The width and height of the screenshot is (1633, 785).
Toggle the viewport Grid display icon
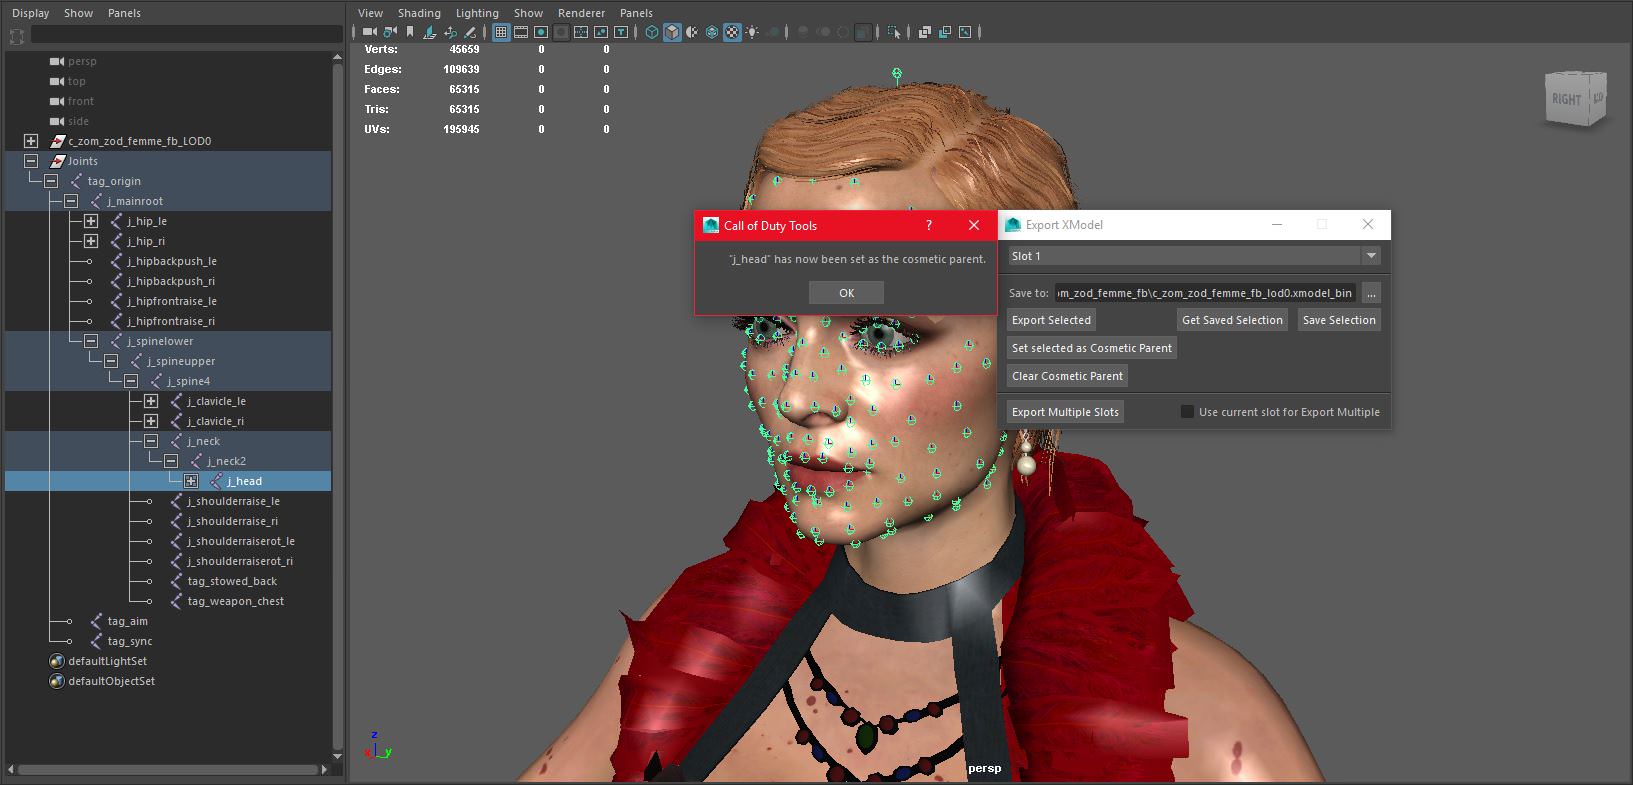pyautogui.click(x=501, y=32)
